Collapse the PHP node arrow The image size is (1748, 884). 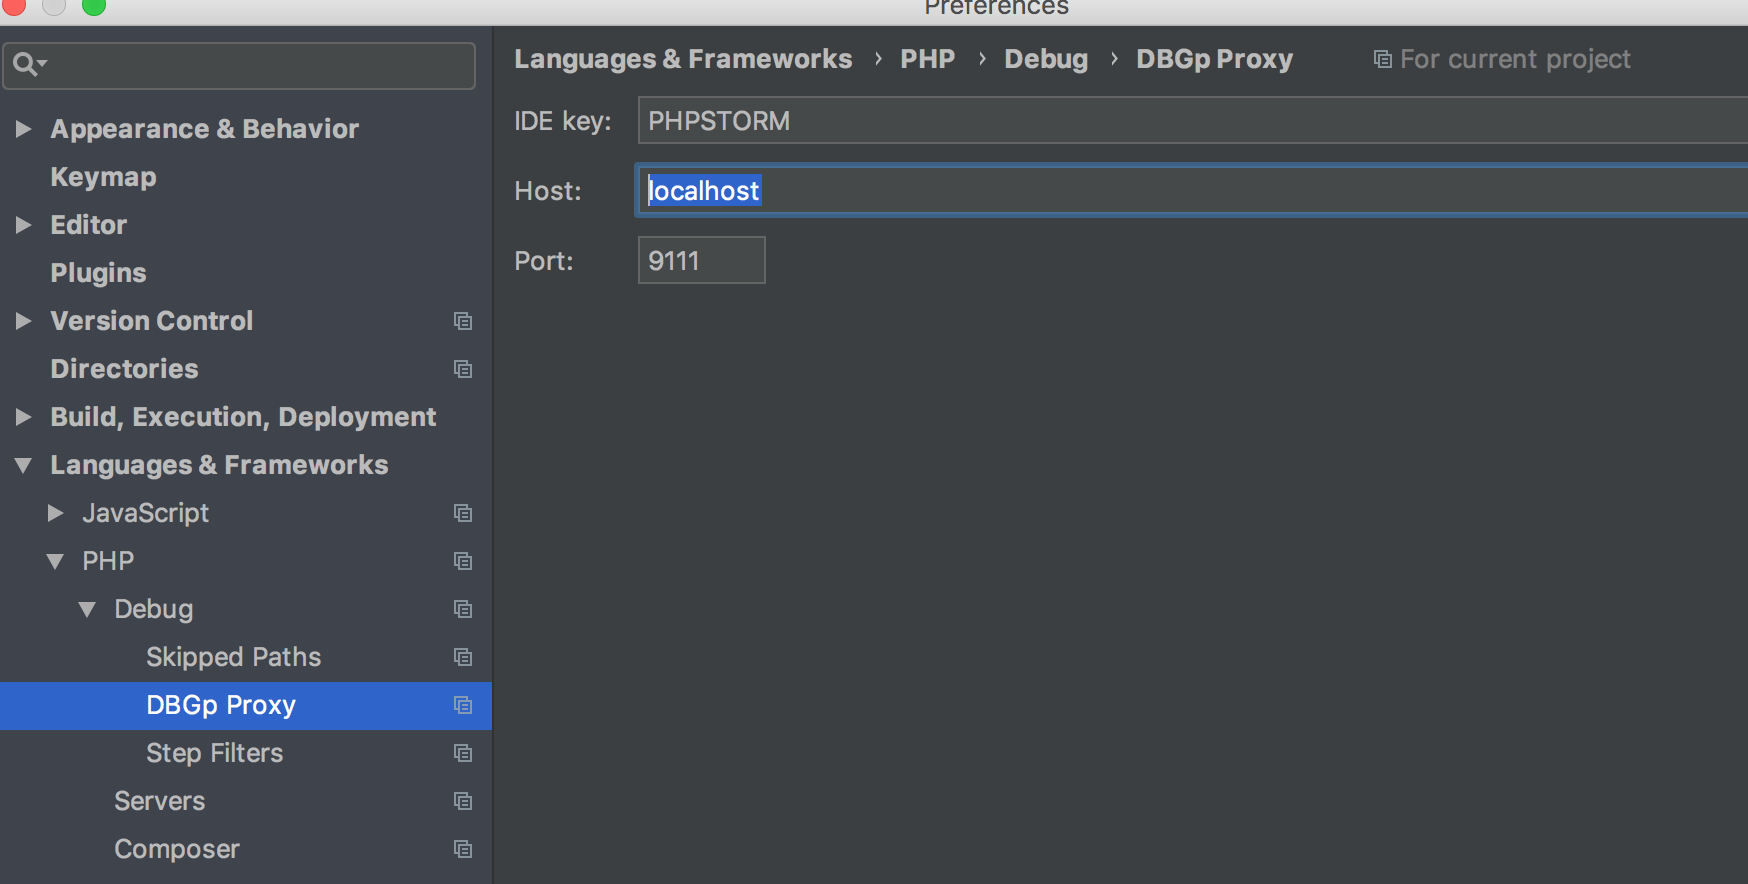coord(55,561)
